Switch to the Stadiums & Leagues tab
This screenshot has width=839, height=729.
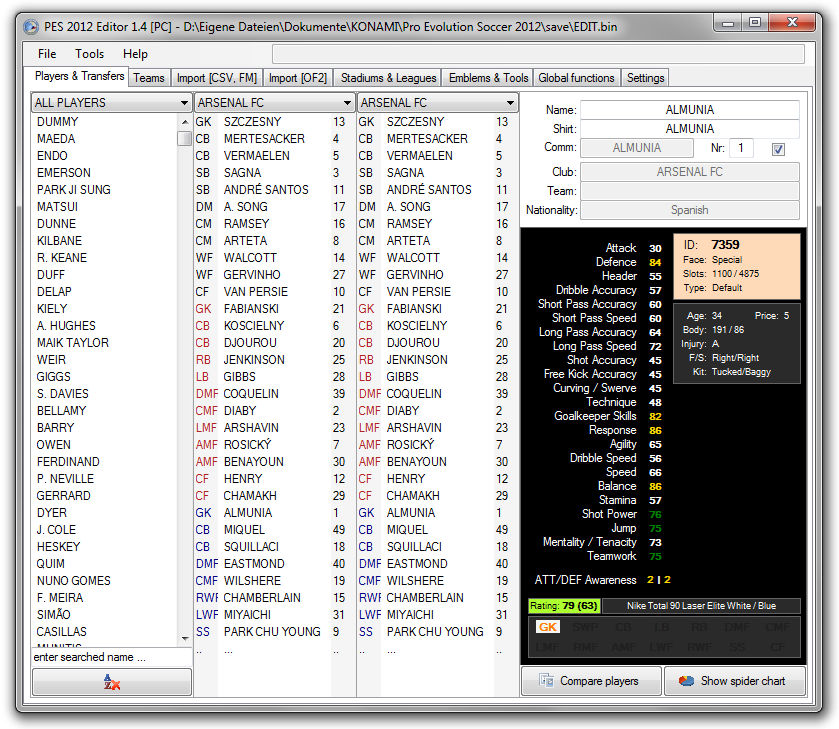tap(388, 78)
